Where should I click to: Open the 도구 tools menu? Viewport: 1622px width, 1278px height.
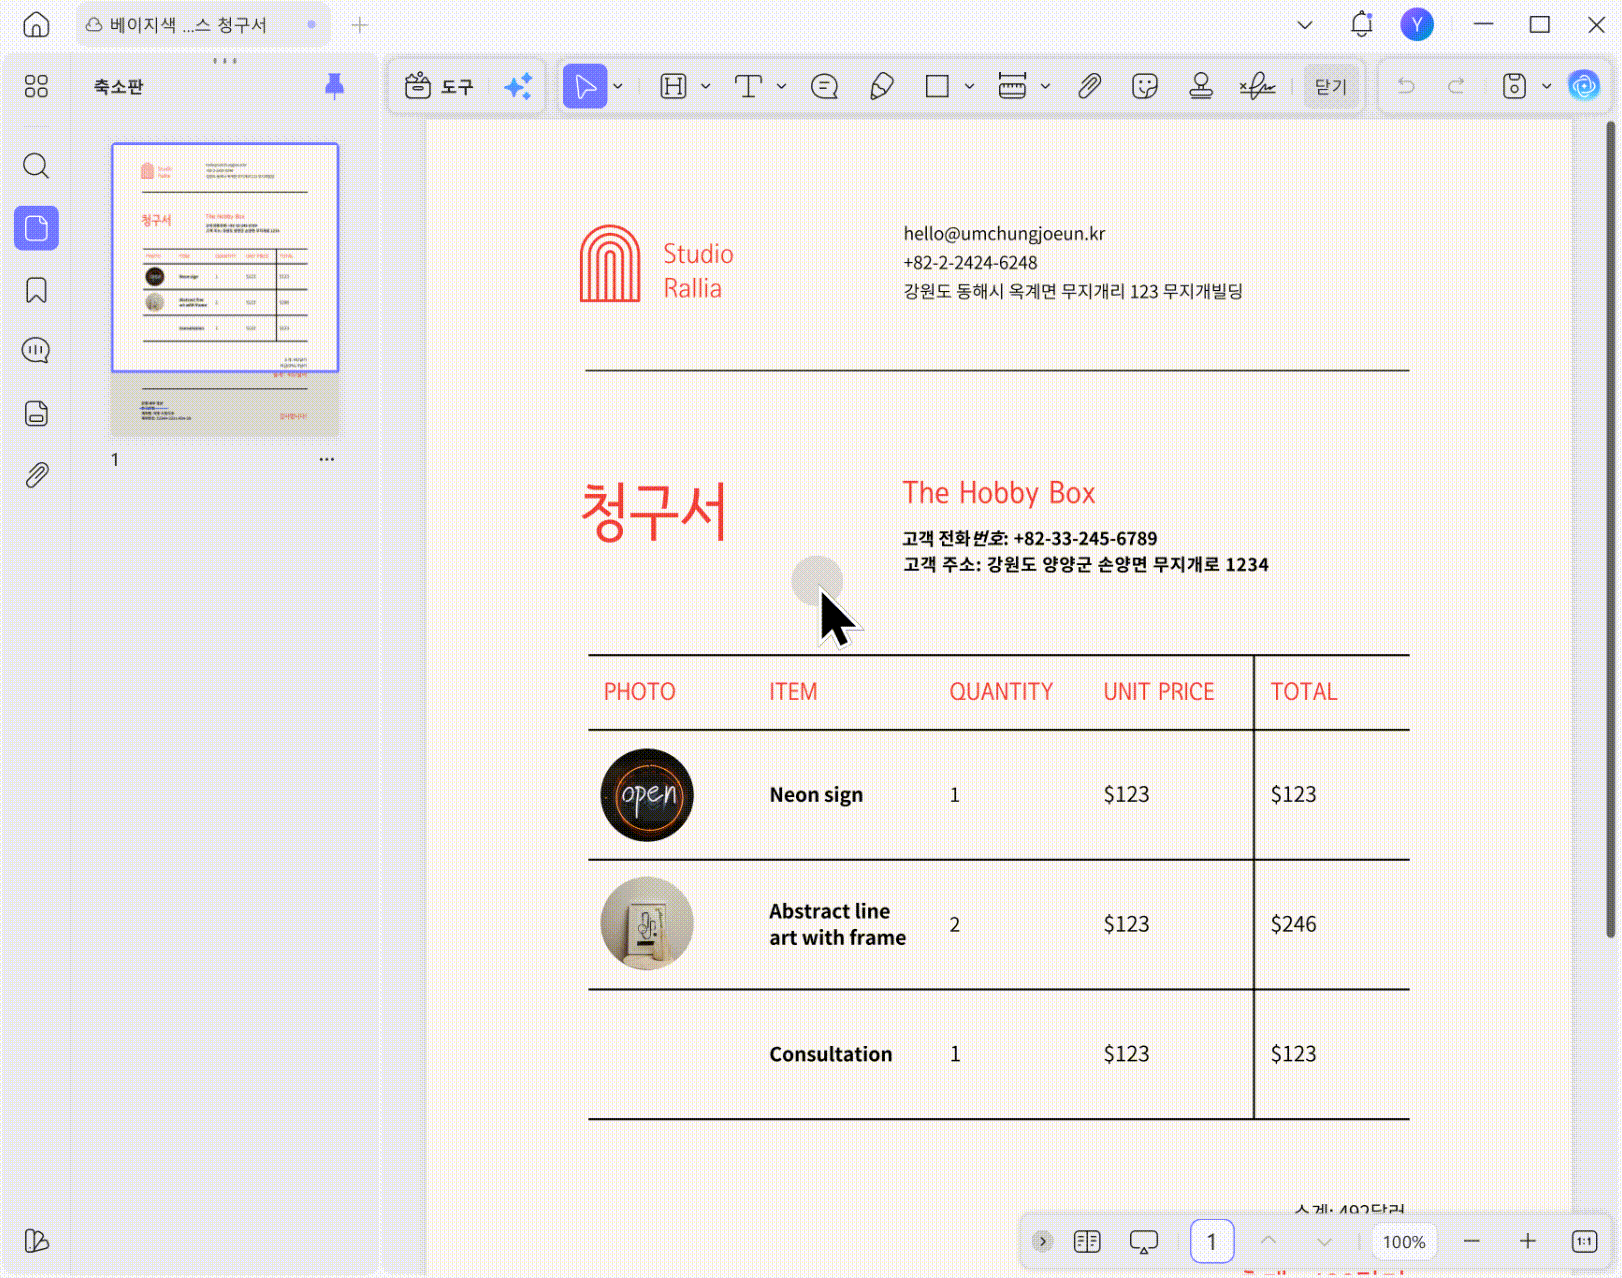click(439, 86)
